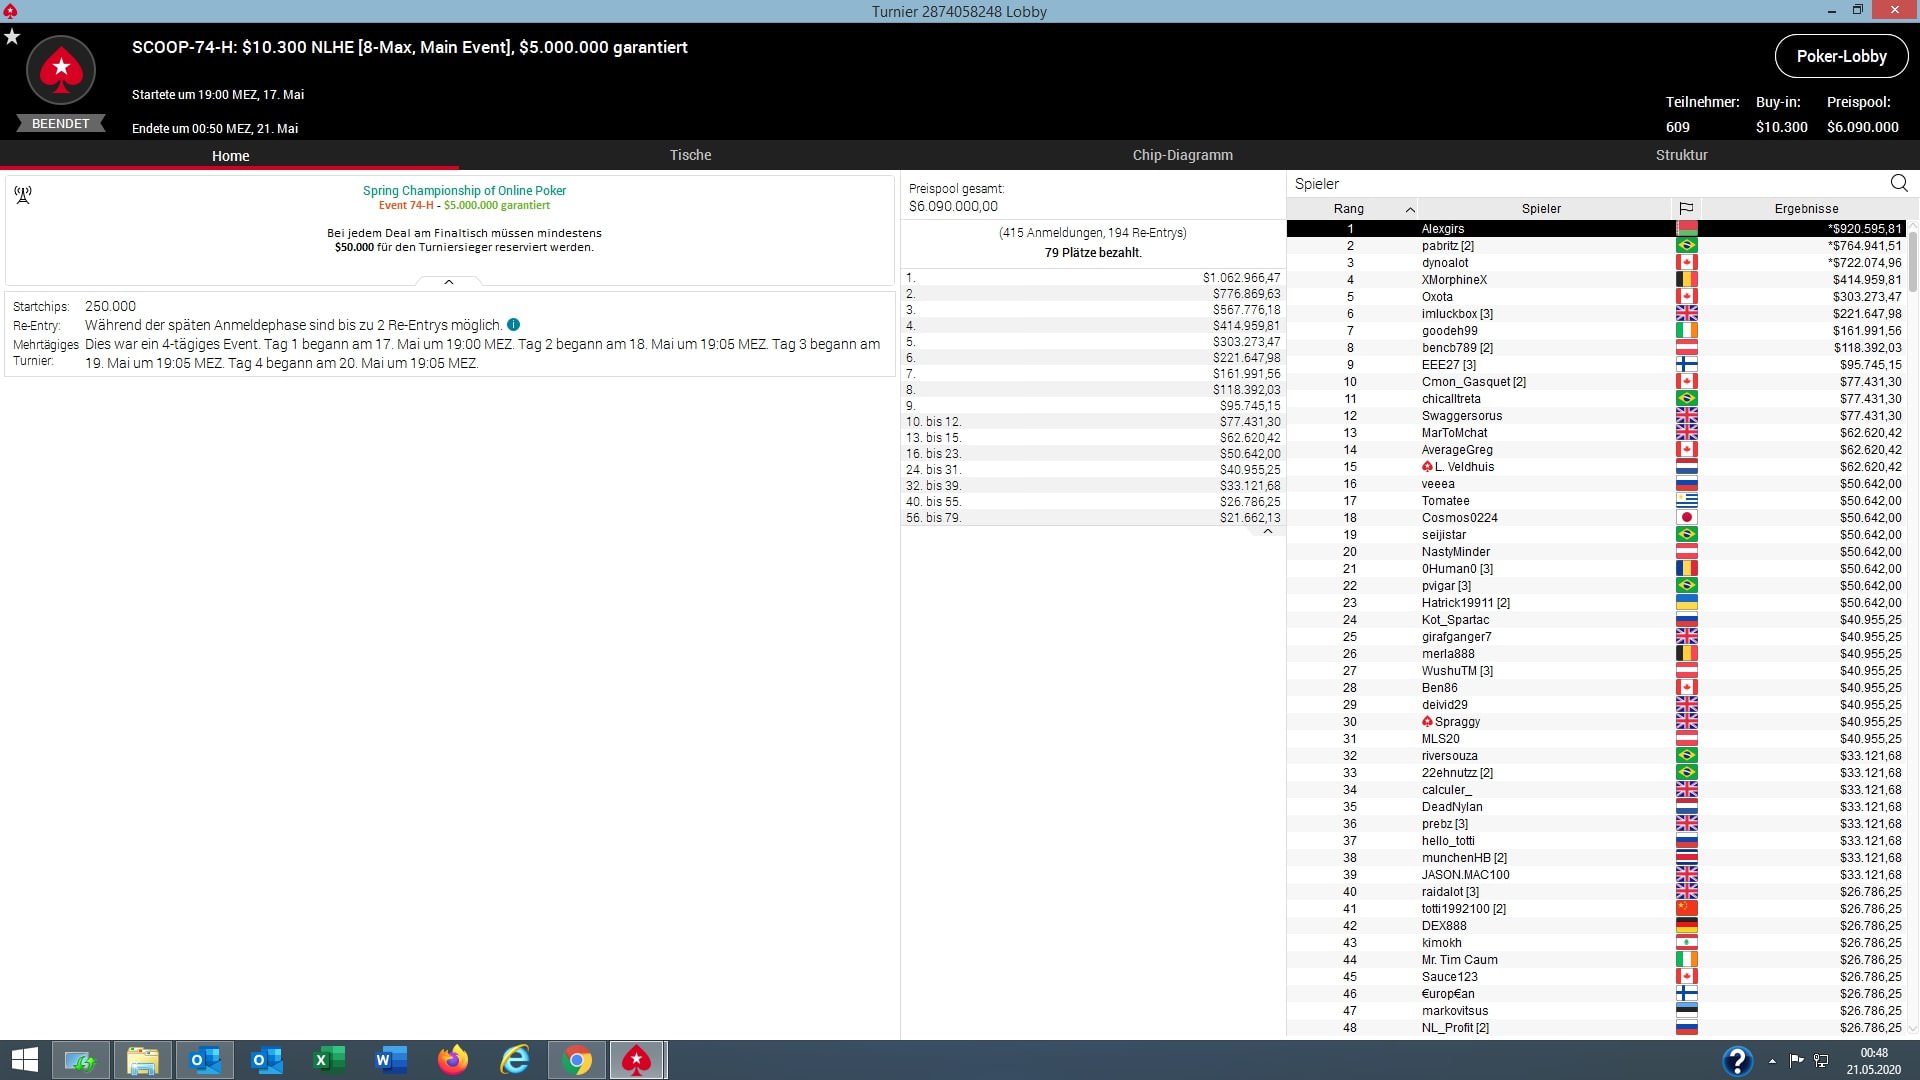Image resolution: width=1920 pixels, height=1080 pixels.
Task: Click the tournament broadcast trophy icon
Action: pyautogui.click(x=23, y=195)
